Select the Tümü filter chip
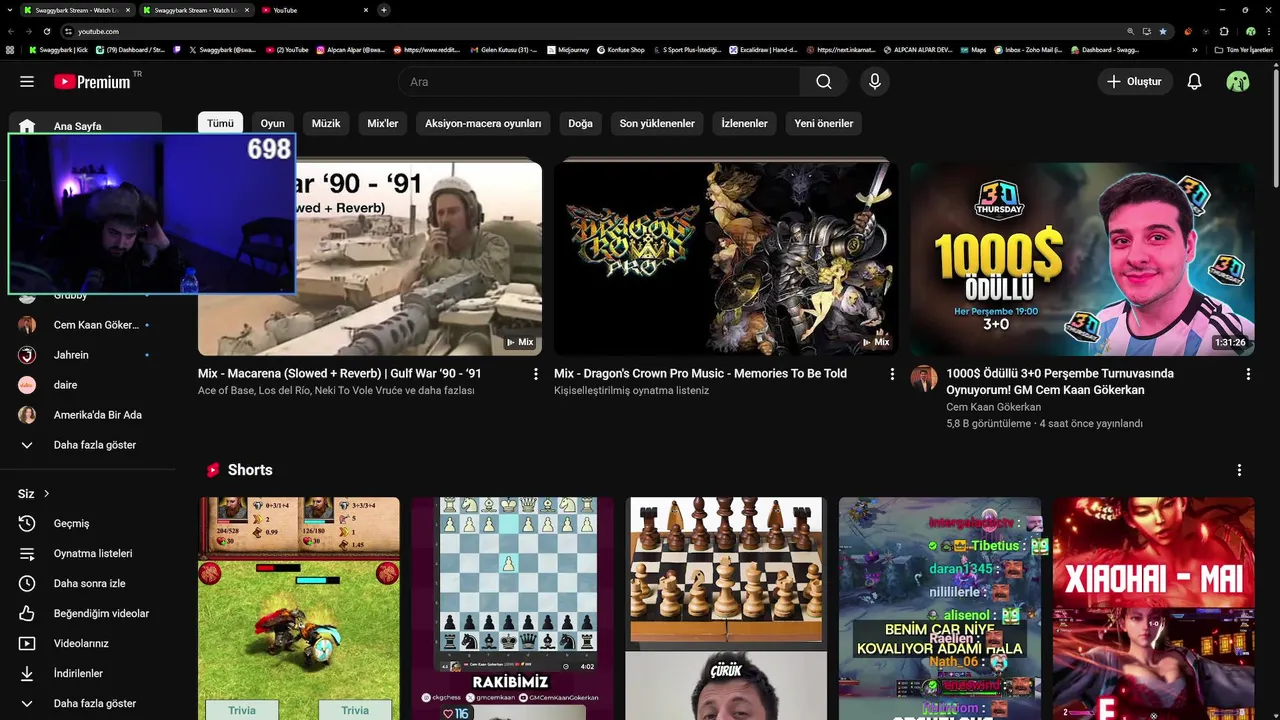1280x720 pixels. pos(220,123)
